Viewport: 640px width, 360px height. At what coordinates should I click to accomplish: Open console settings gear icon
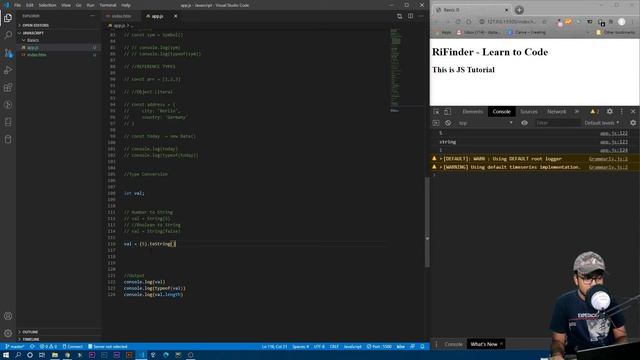(x=633, y=123)
